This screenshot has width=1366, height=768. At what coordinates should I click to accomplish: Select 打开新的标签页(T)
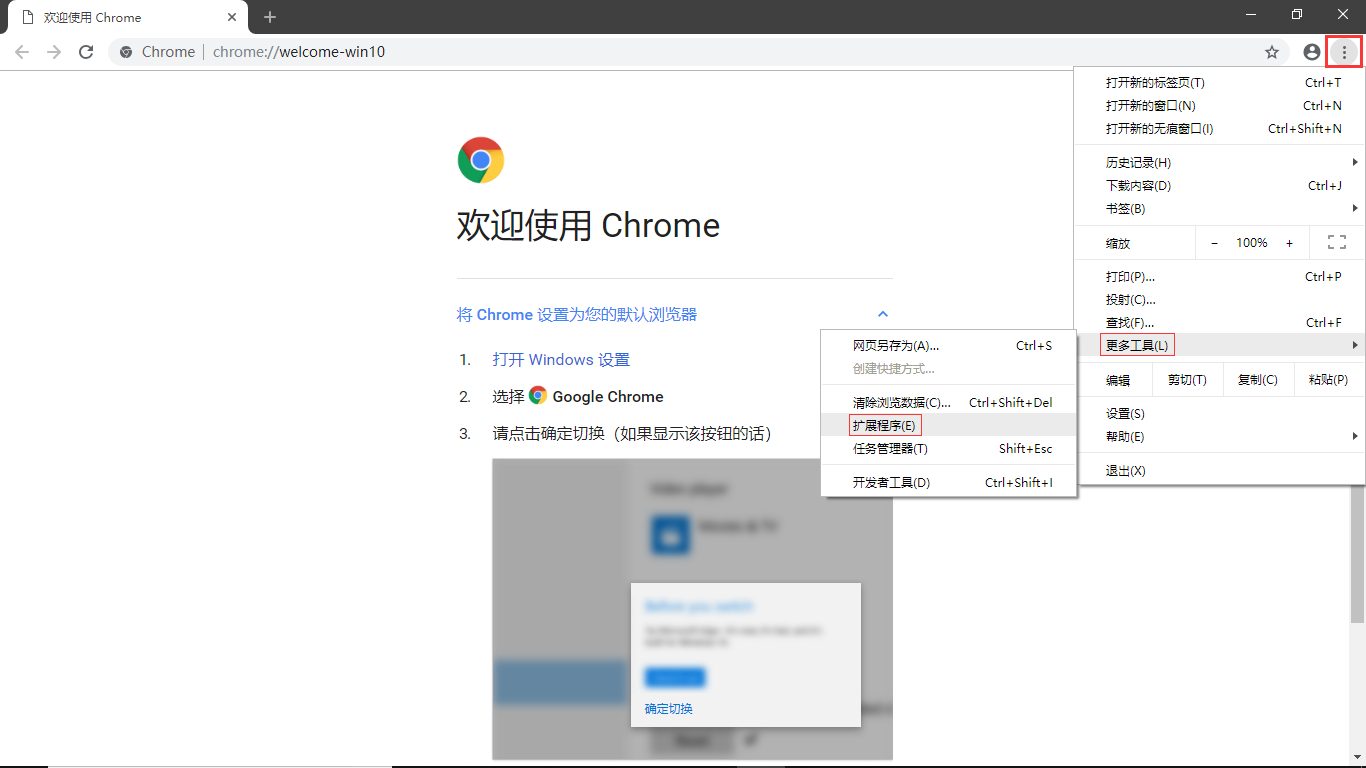point(1219,82)
